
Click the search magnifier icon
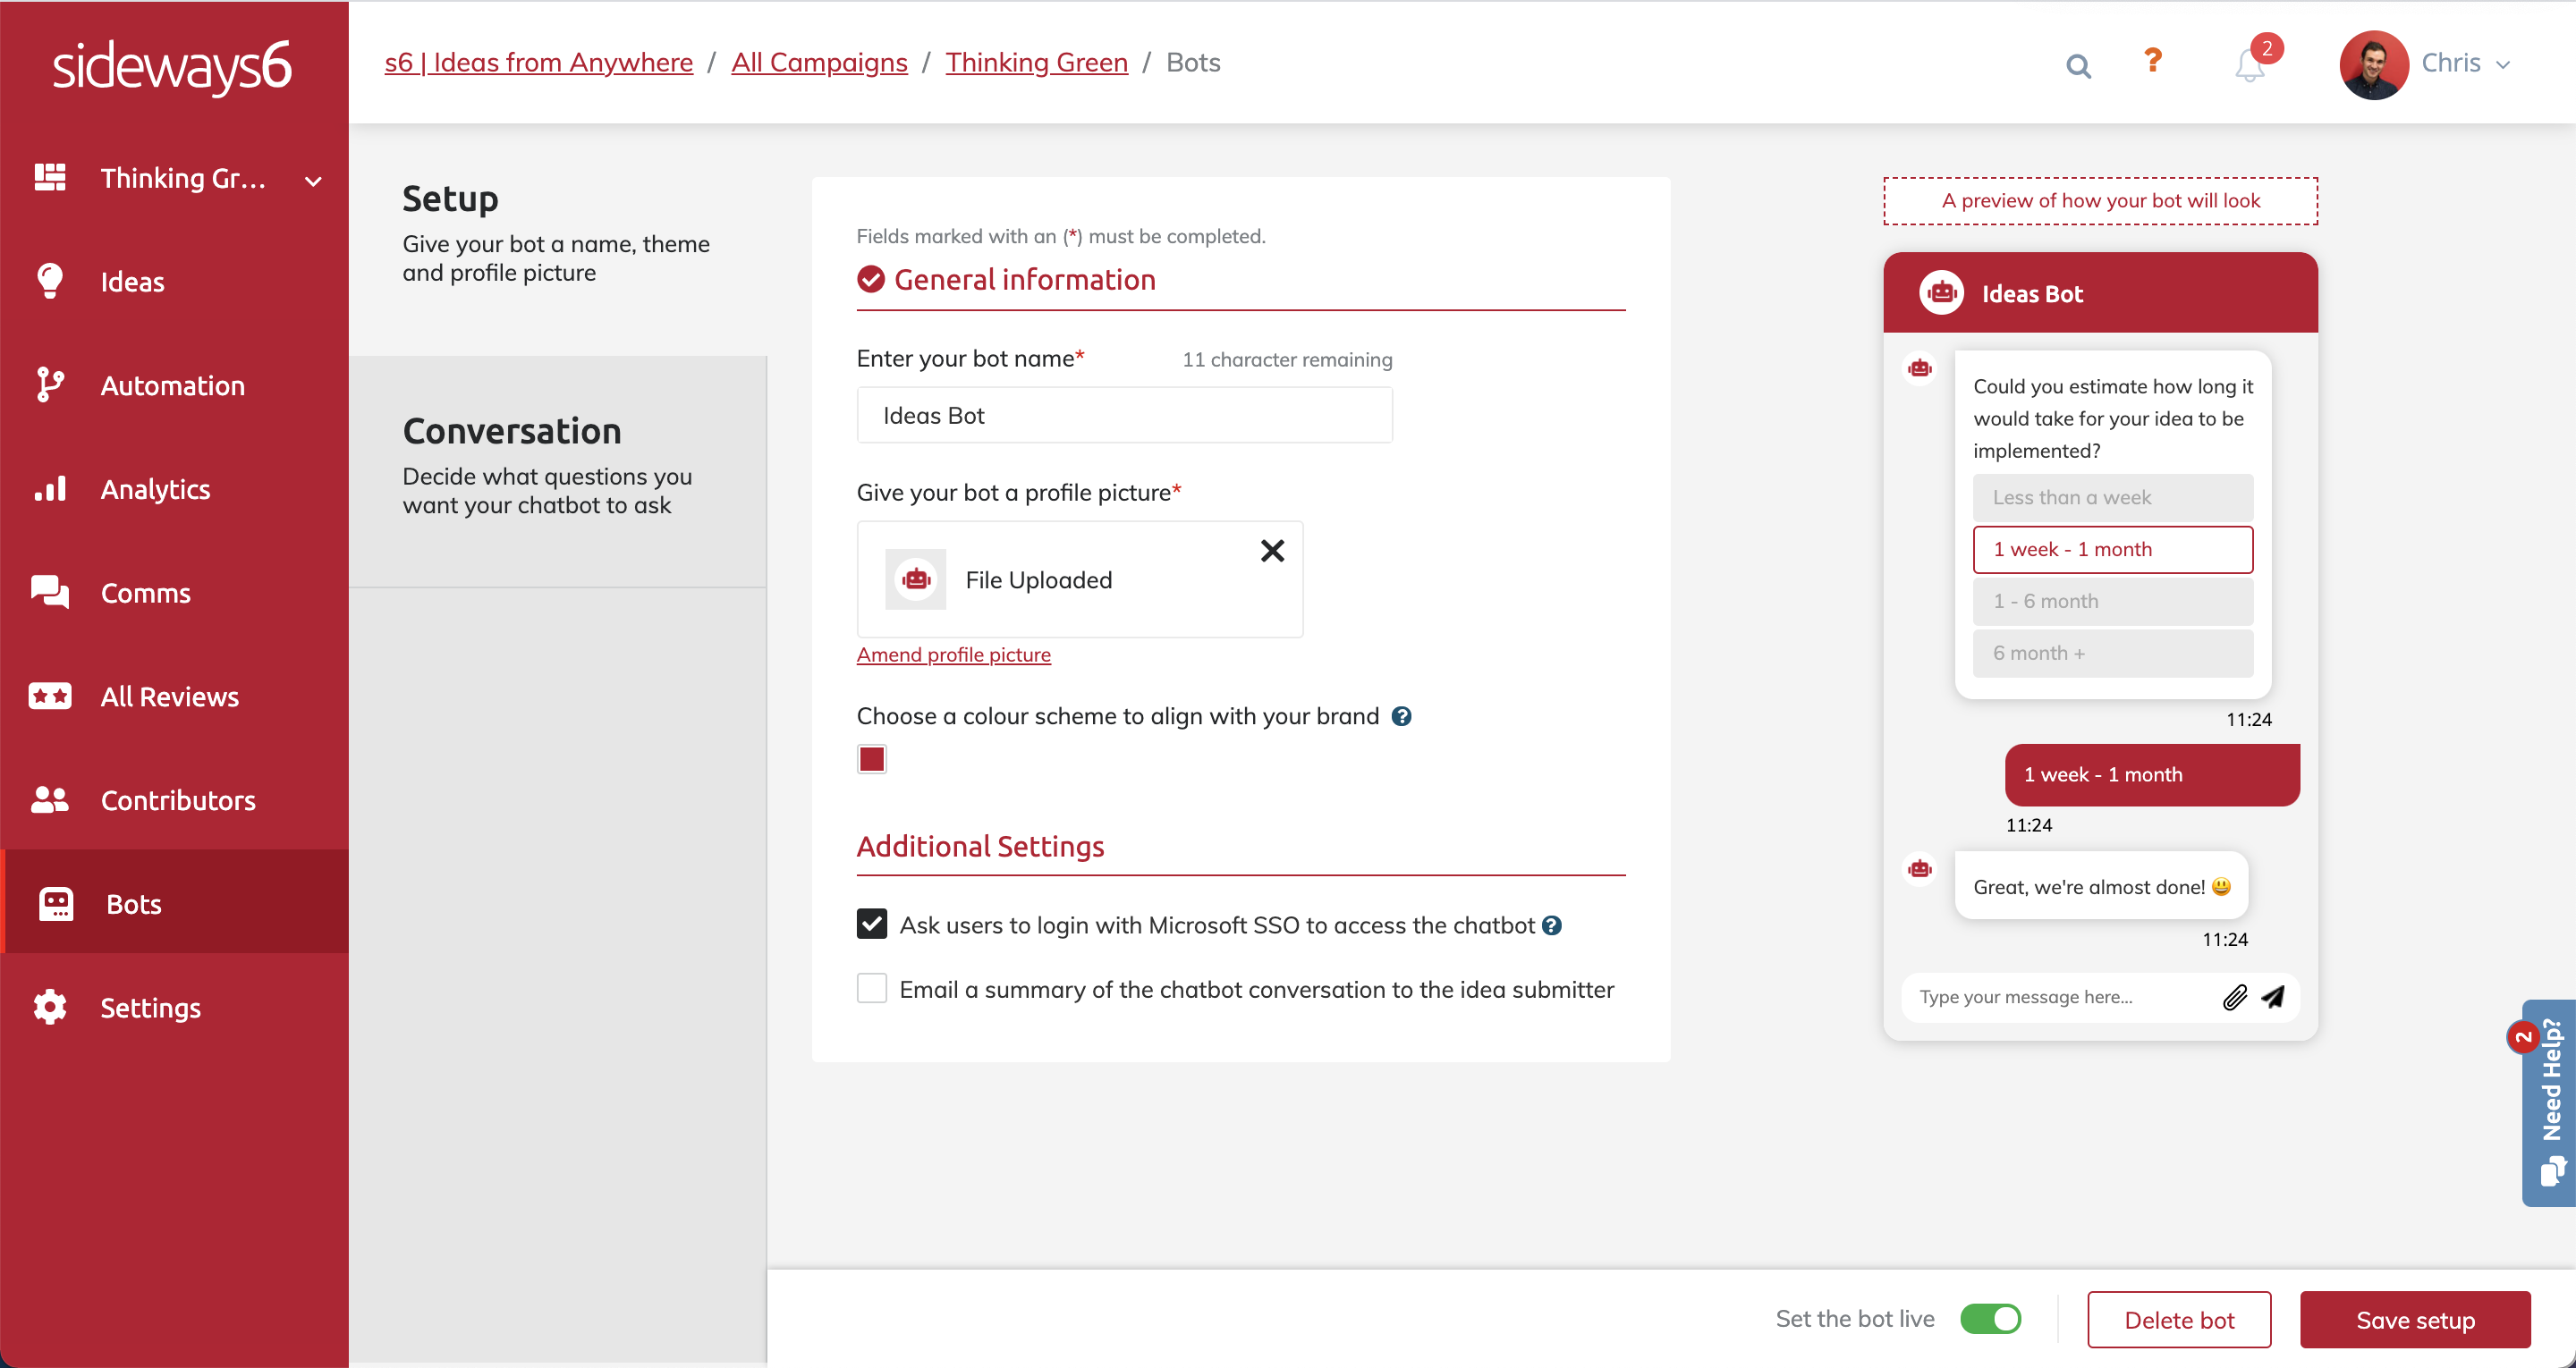[x=2078, y=66]
